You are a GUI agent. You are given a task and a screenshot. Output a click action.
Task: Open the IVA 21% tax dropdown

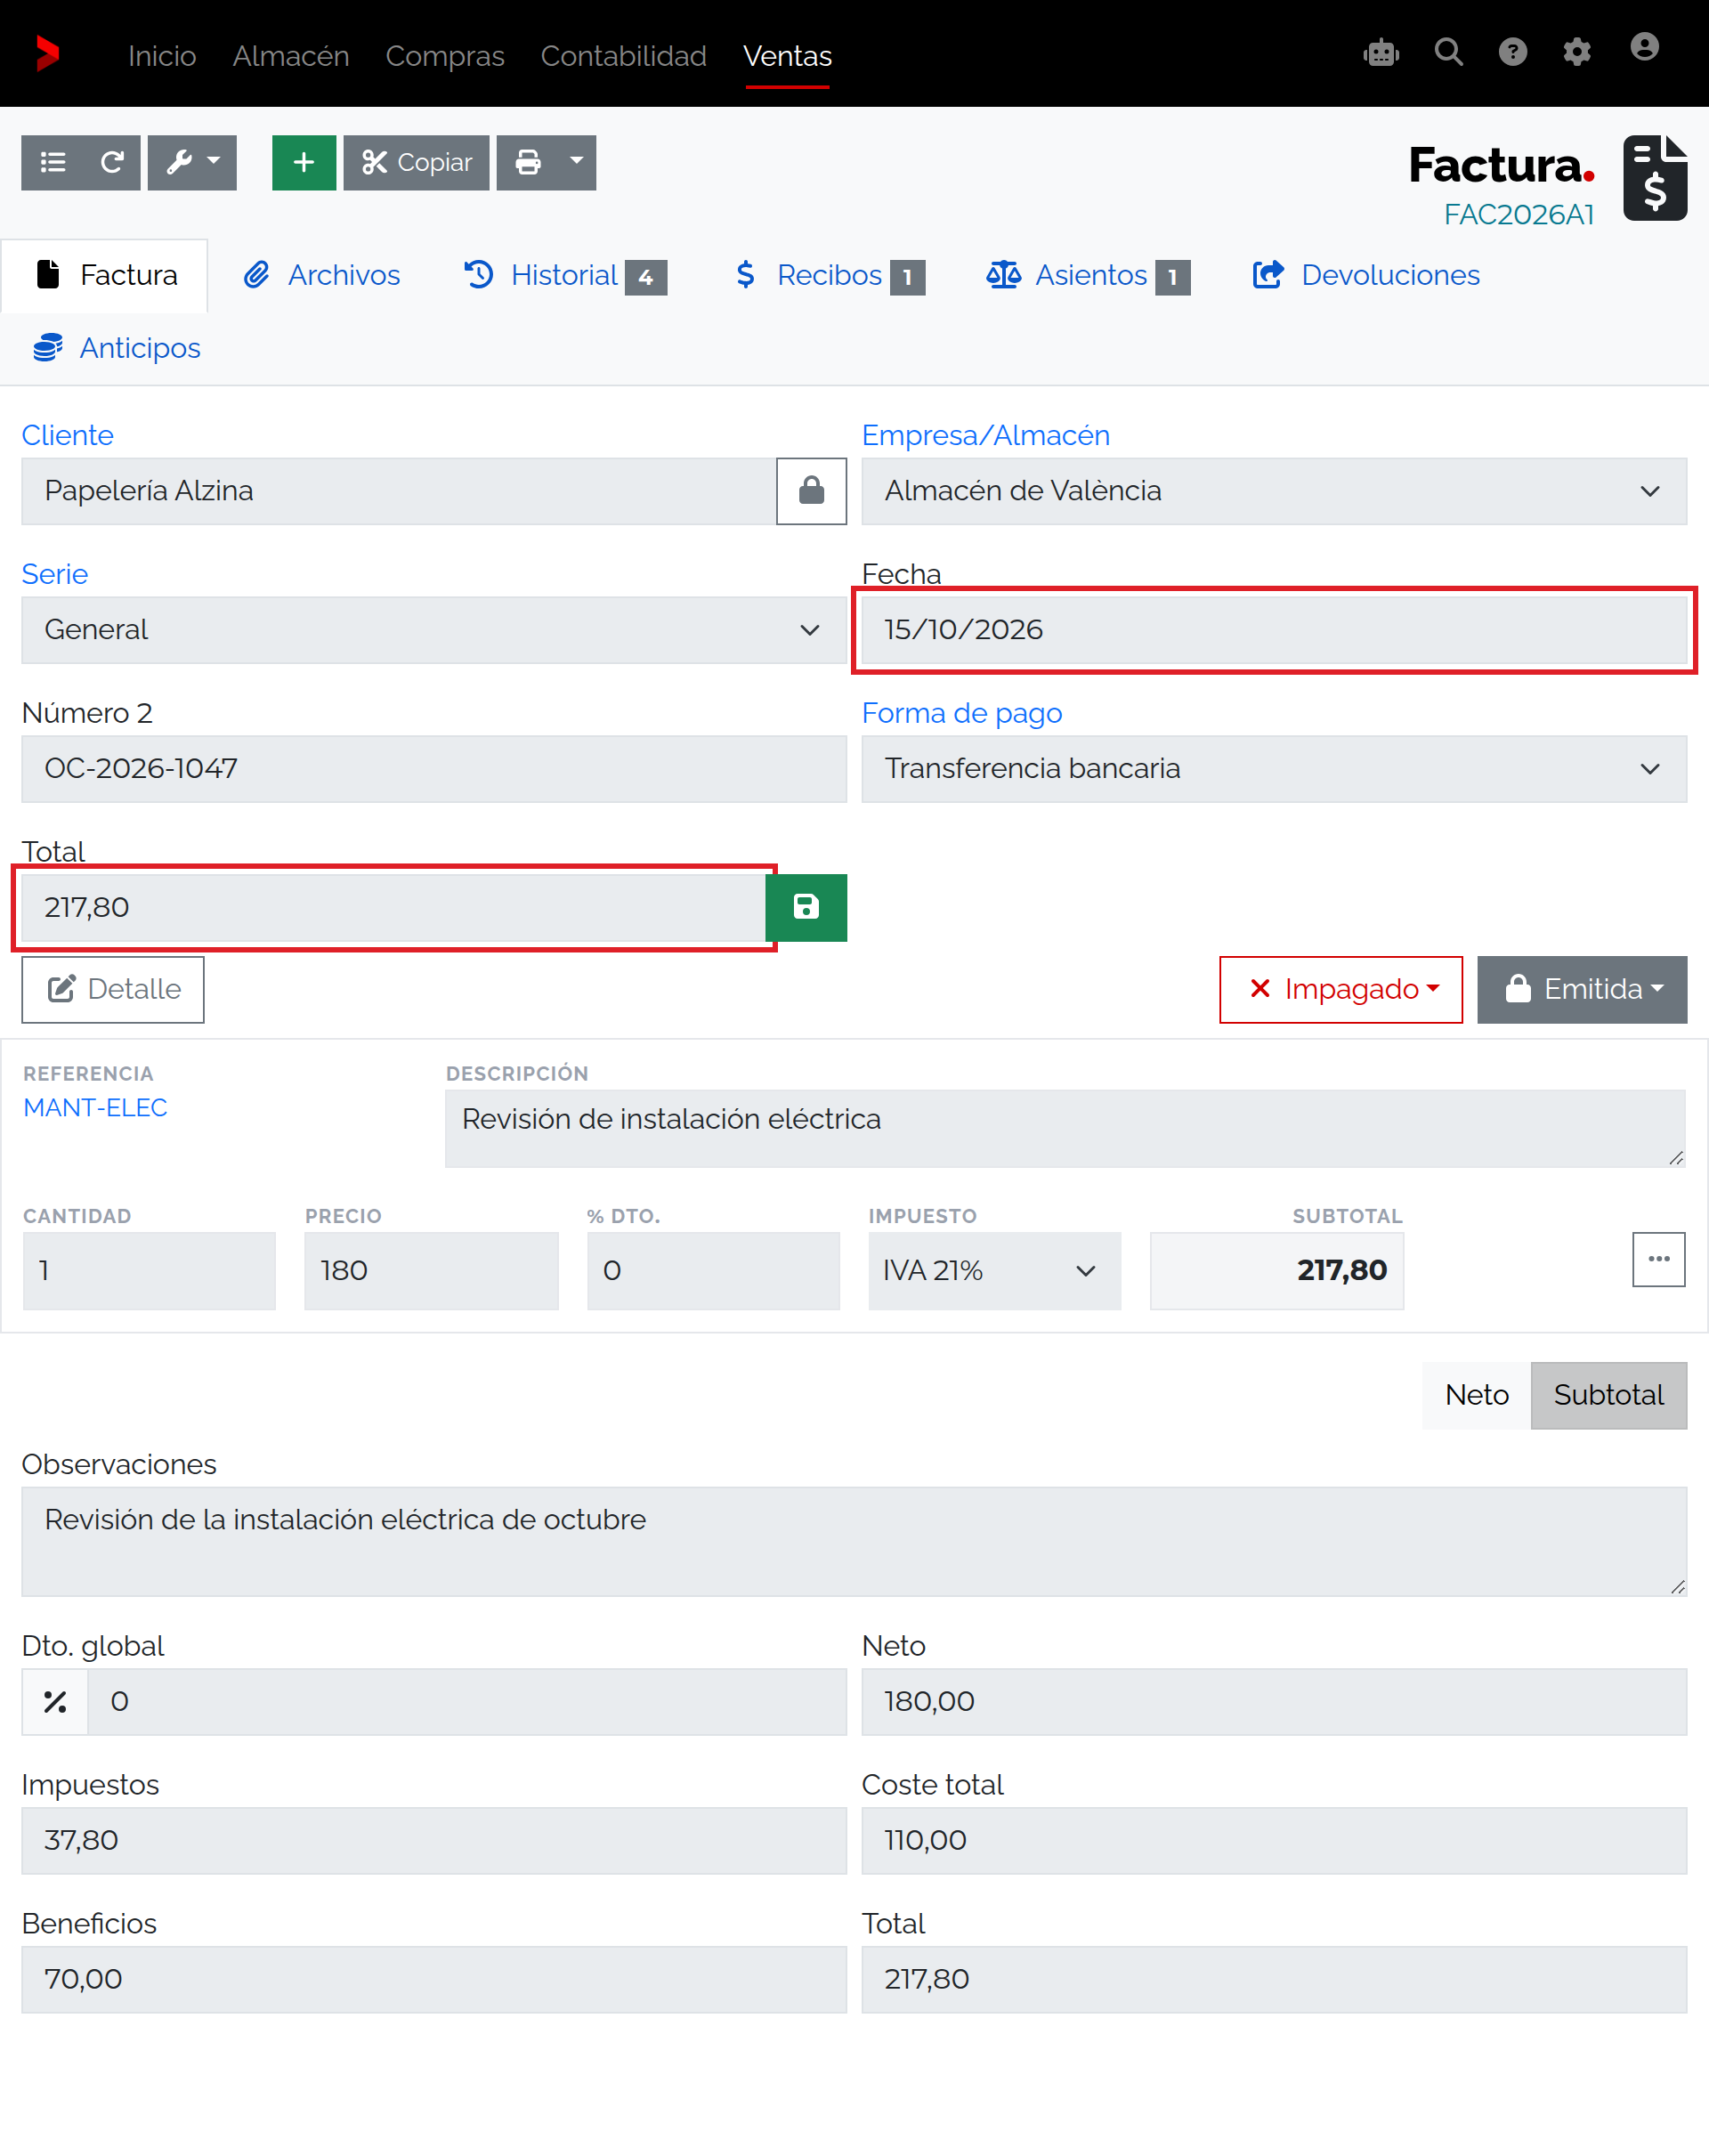pos(994,1270)
